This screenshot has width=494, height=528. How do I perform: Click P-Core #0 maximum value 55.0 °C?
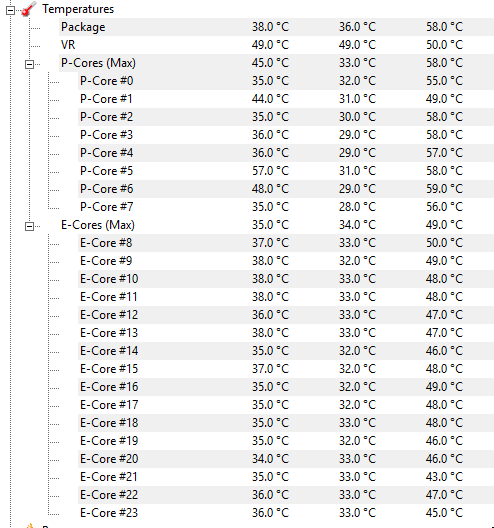pyautogui.click(x=444, y=81)
